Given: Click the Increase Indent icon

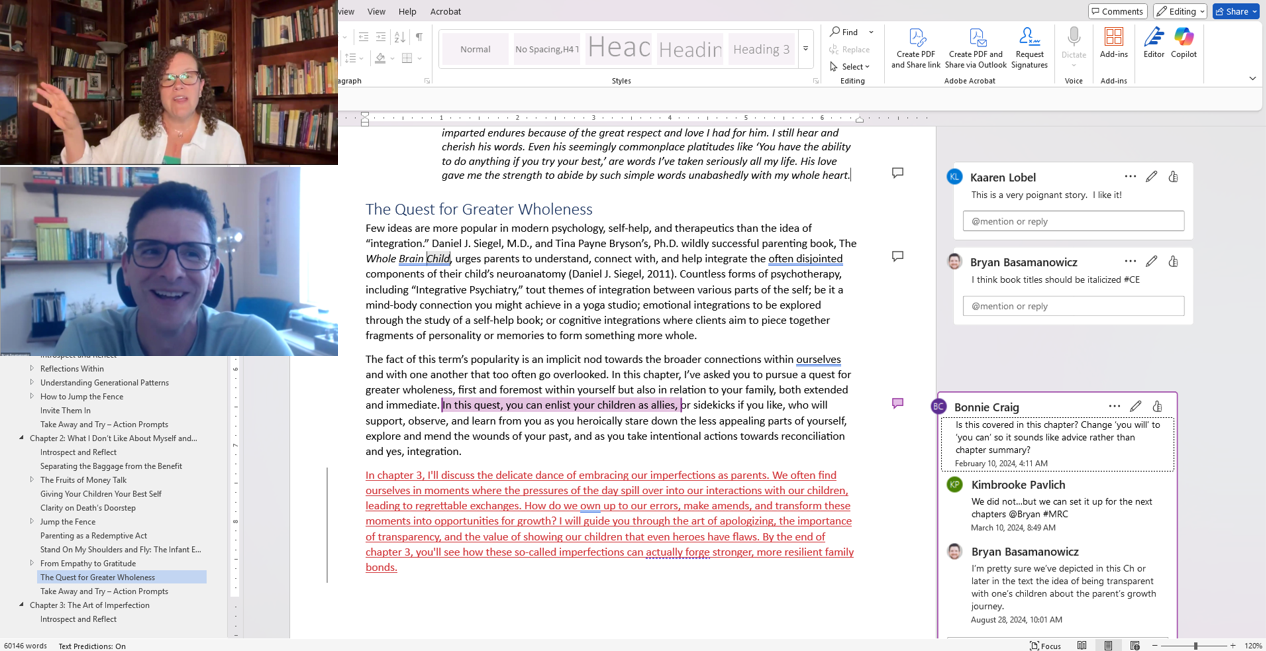Looking at the screenshot, I should tap(381, 37).
